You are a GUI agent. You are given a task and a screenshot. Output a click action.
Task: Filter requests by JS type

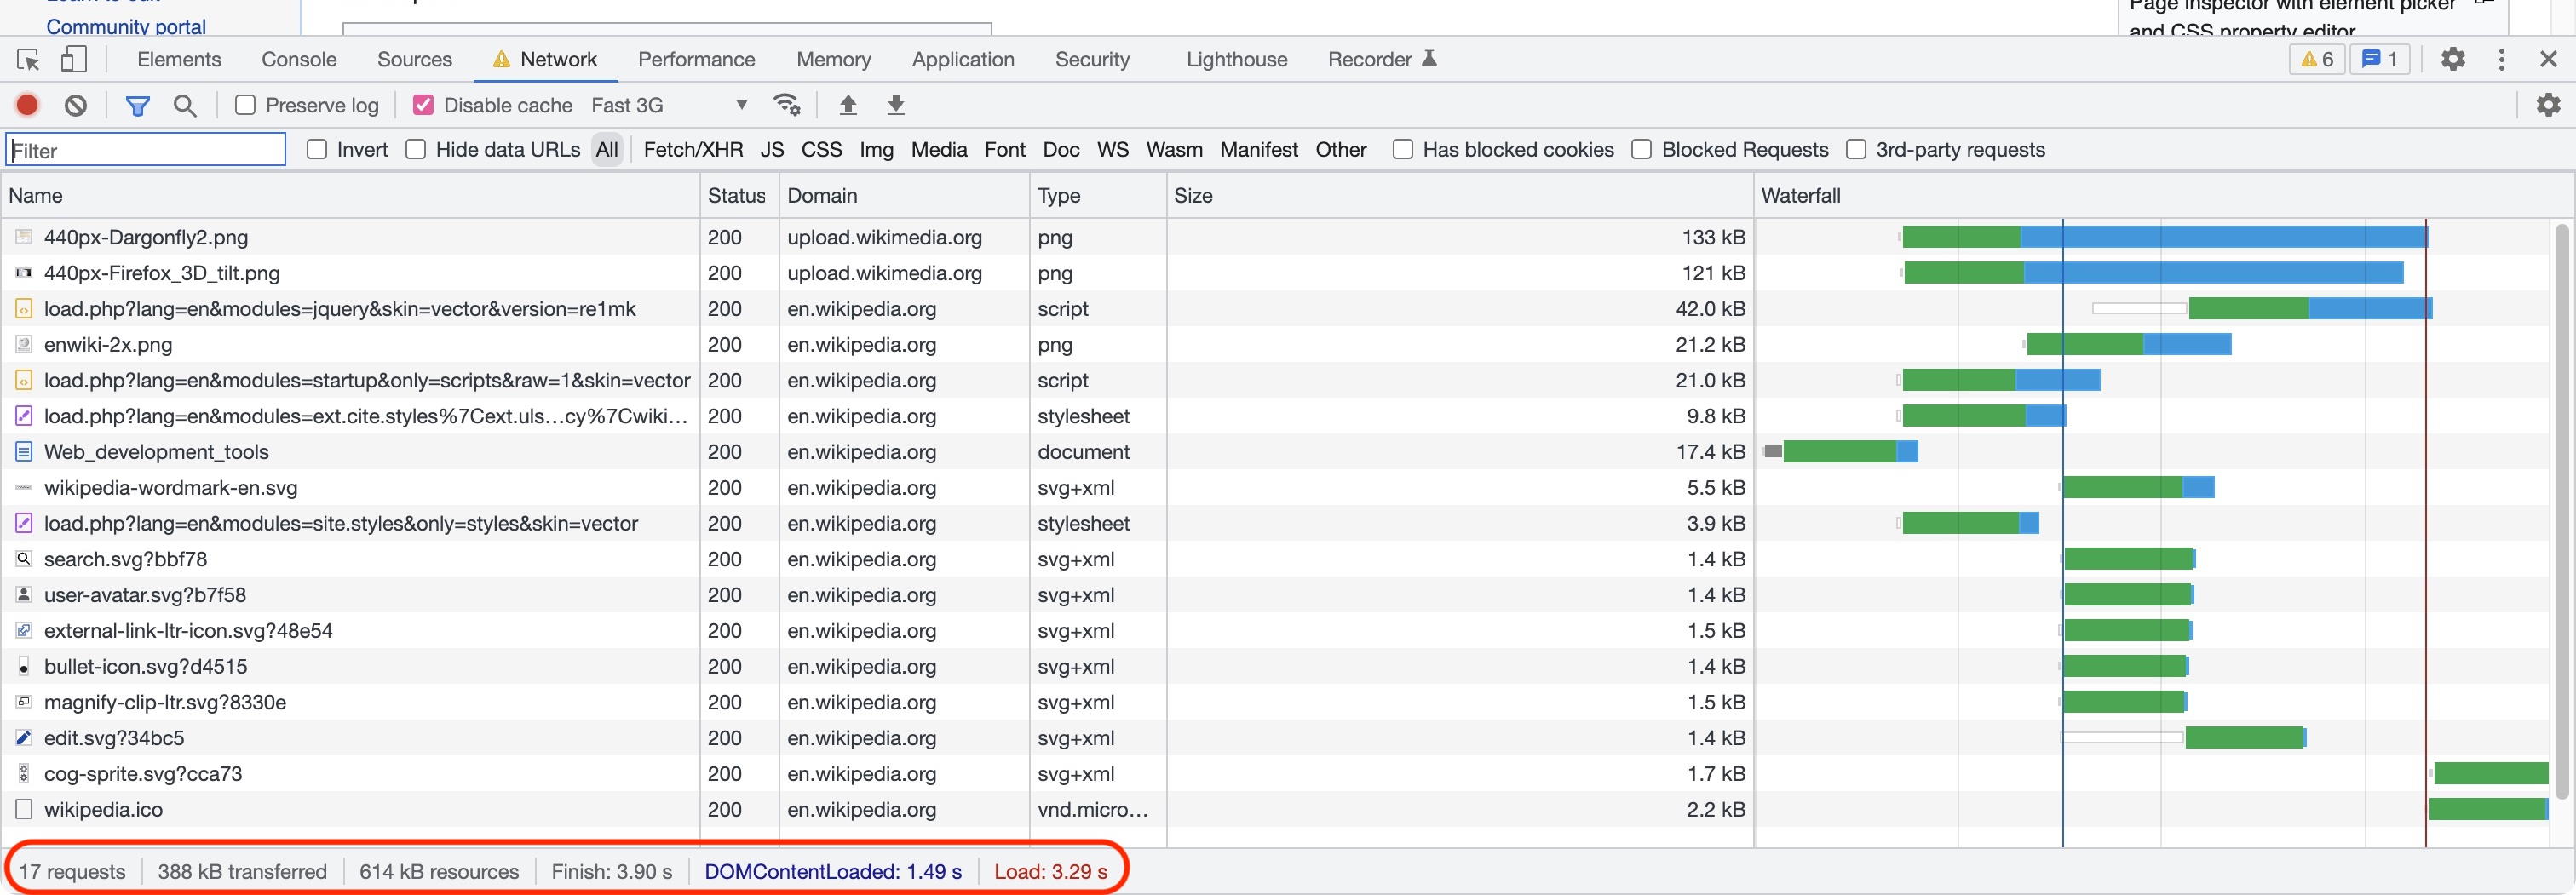coord(772,150)
